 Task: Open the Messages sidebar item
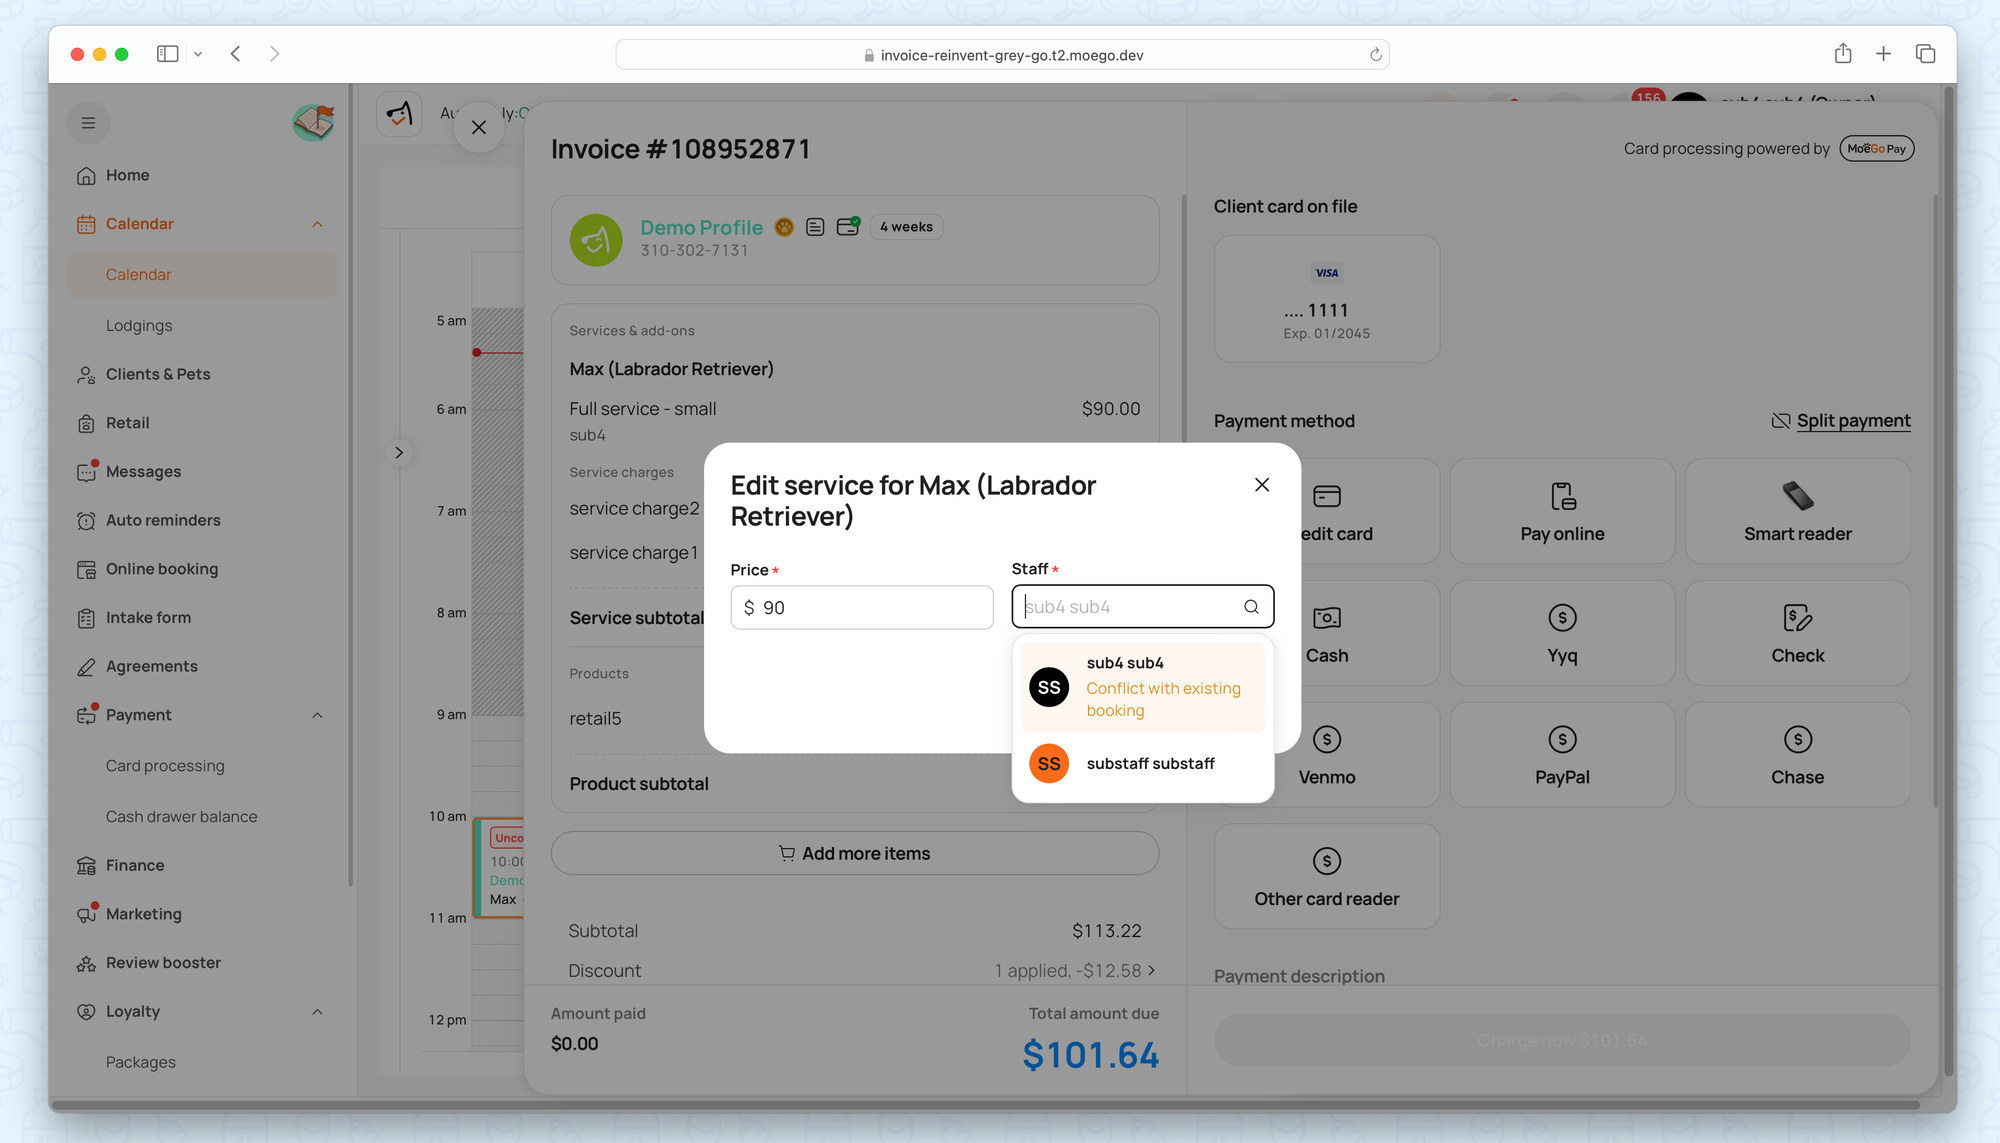tap(143, 472)
